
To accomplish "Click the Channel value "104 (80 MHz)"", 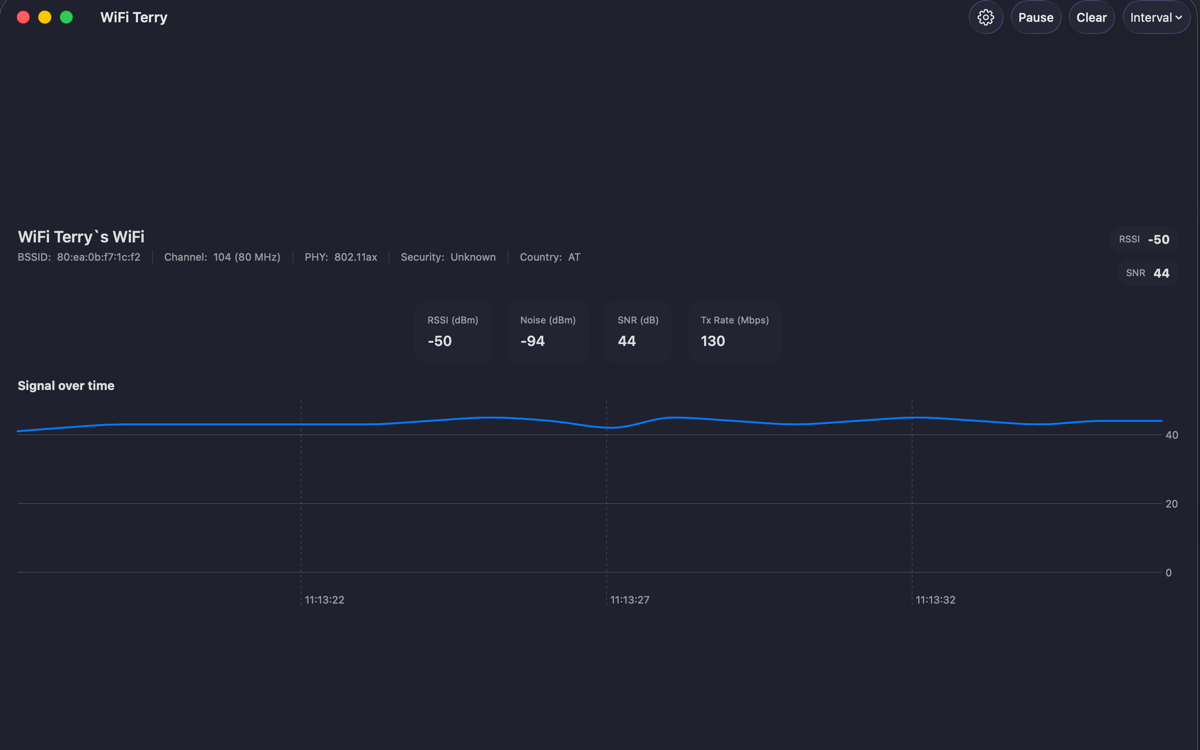I will click(x=247, y=257).
